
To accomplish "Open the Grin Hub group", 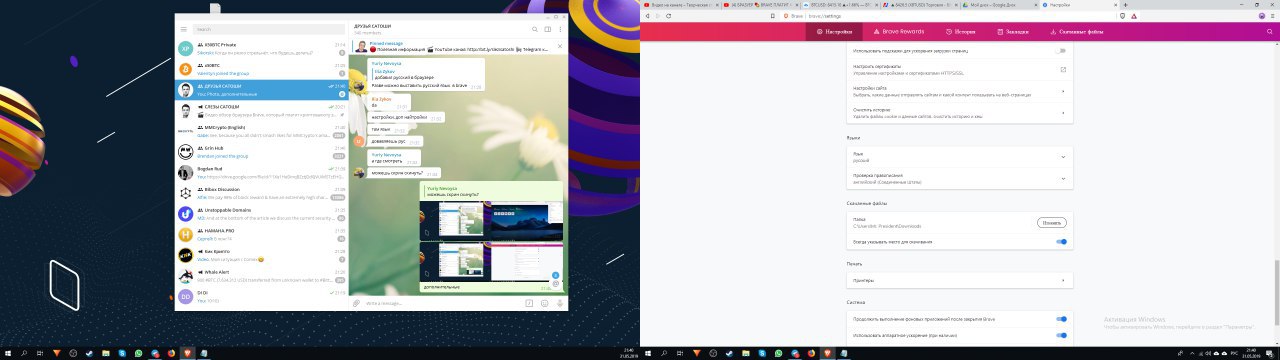I will pyautogui.click(x=261, y=152).
